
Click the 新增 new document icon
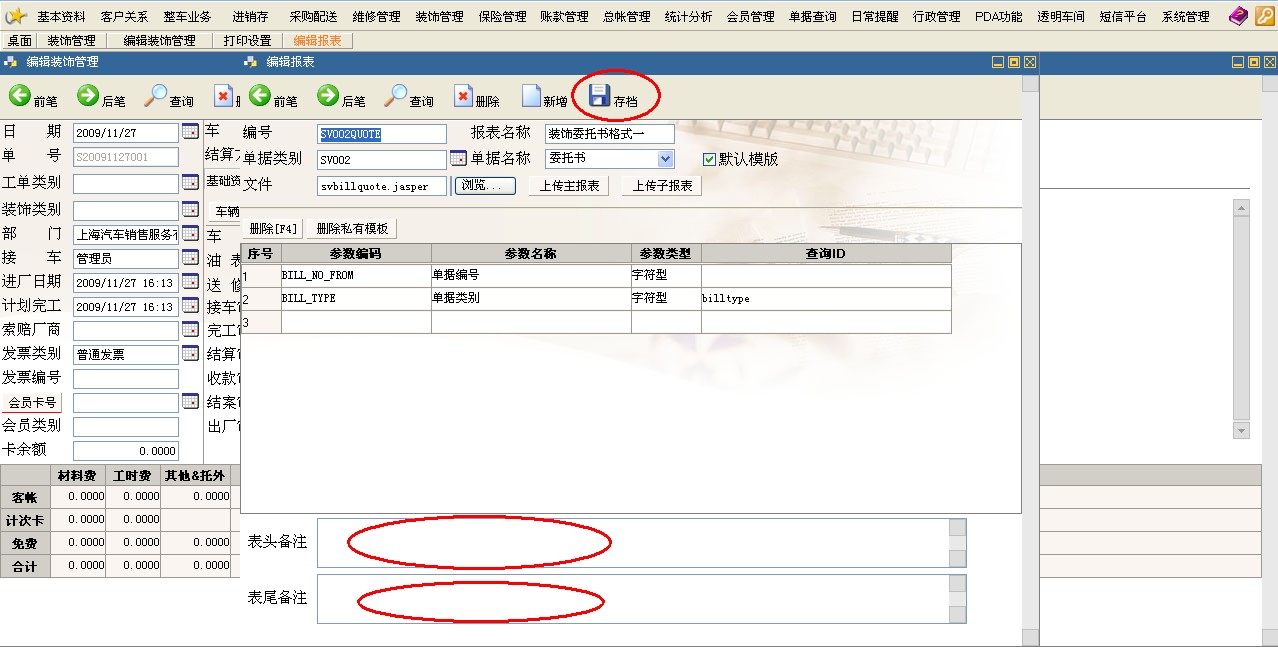tap(531, 96)
